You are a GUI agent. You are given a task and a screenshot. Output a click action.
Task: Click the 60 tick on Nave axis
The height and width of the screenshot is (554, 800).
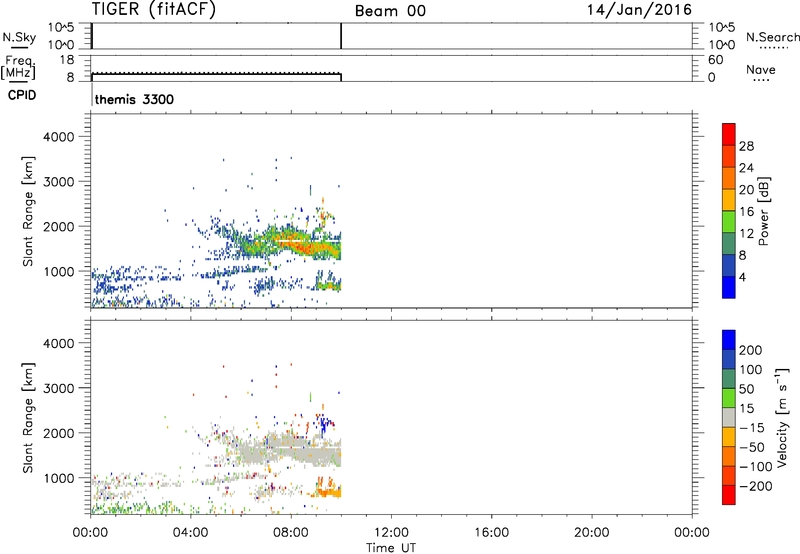716,60
